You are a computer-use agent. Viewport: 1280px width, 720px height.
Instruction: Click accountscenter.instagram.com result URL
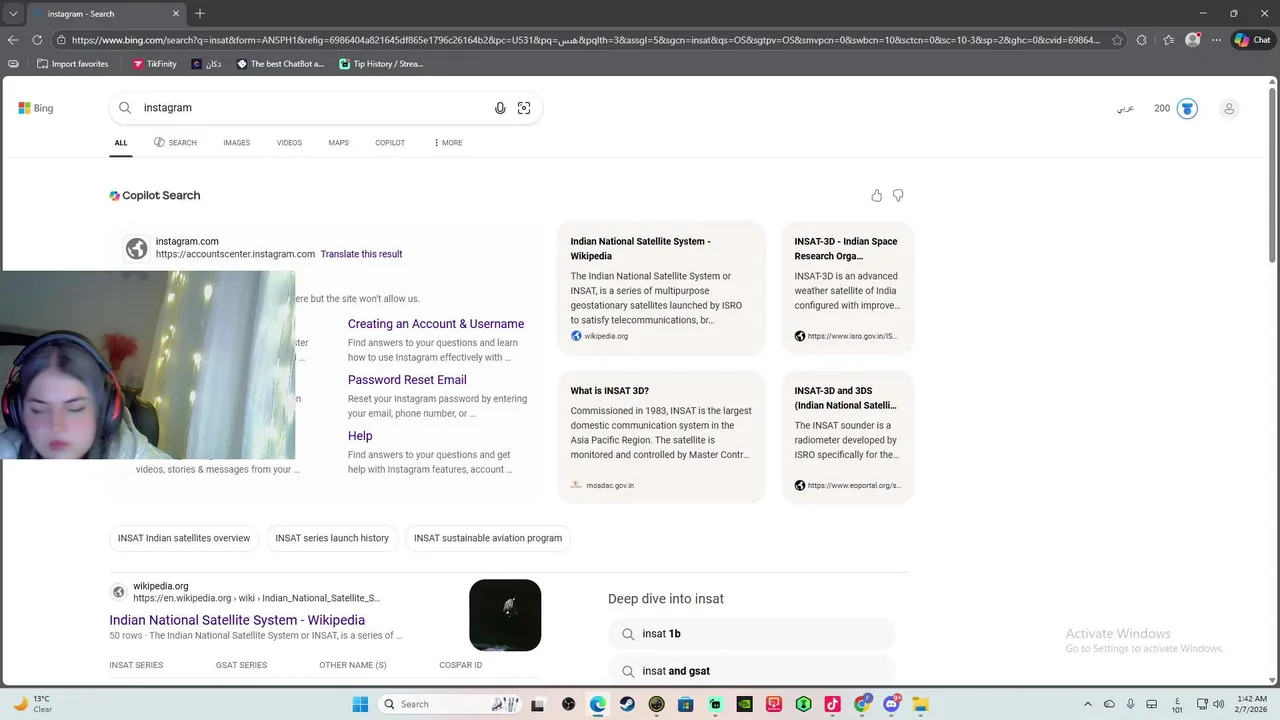235,254
